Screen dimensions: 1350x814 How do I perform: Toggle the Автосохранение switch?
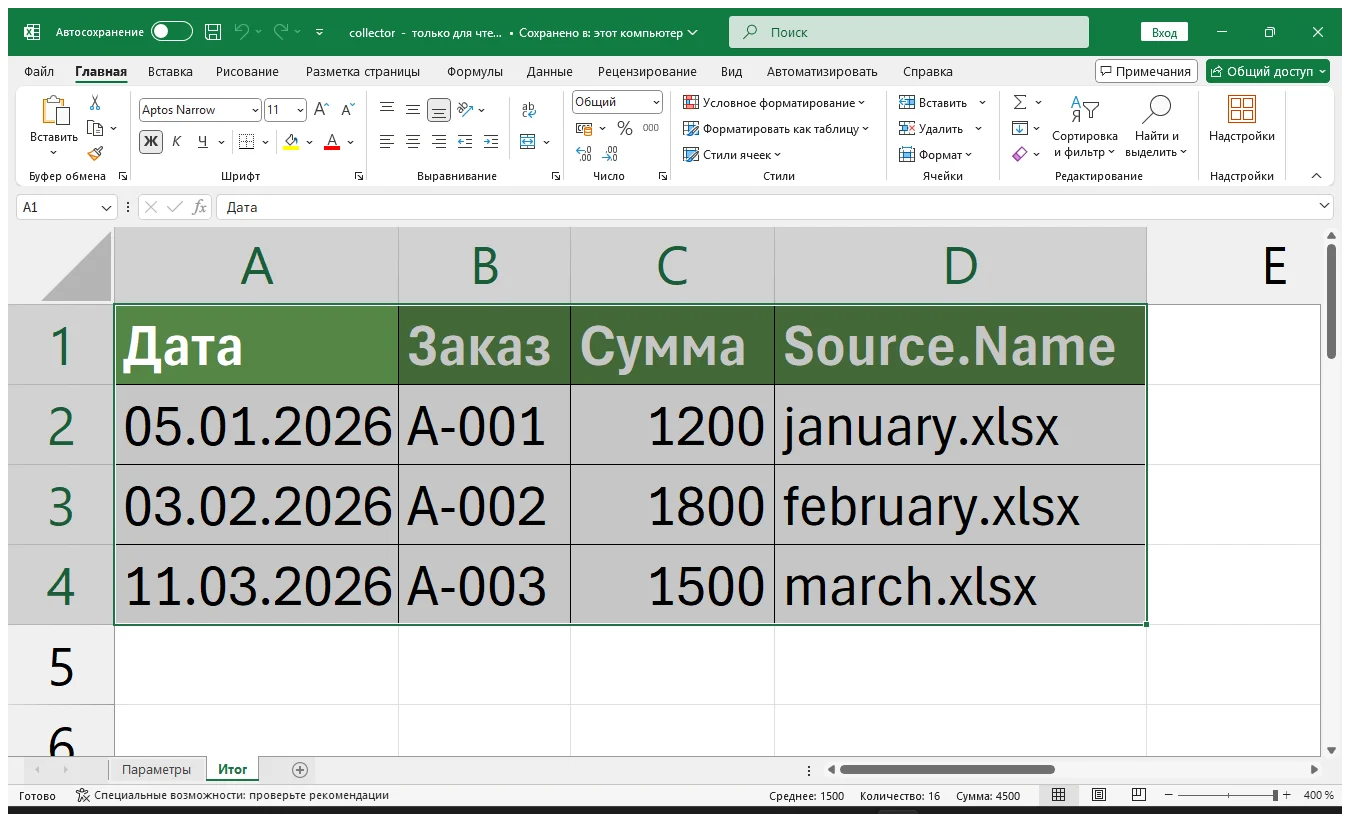[x=172, y=32]
